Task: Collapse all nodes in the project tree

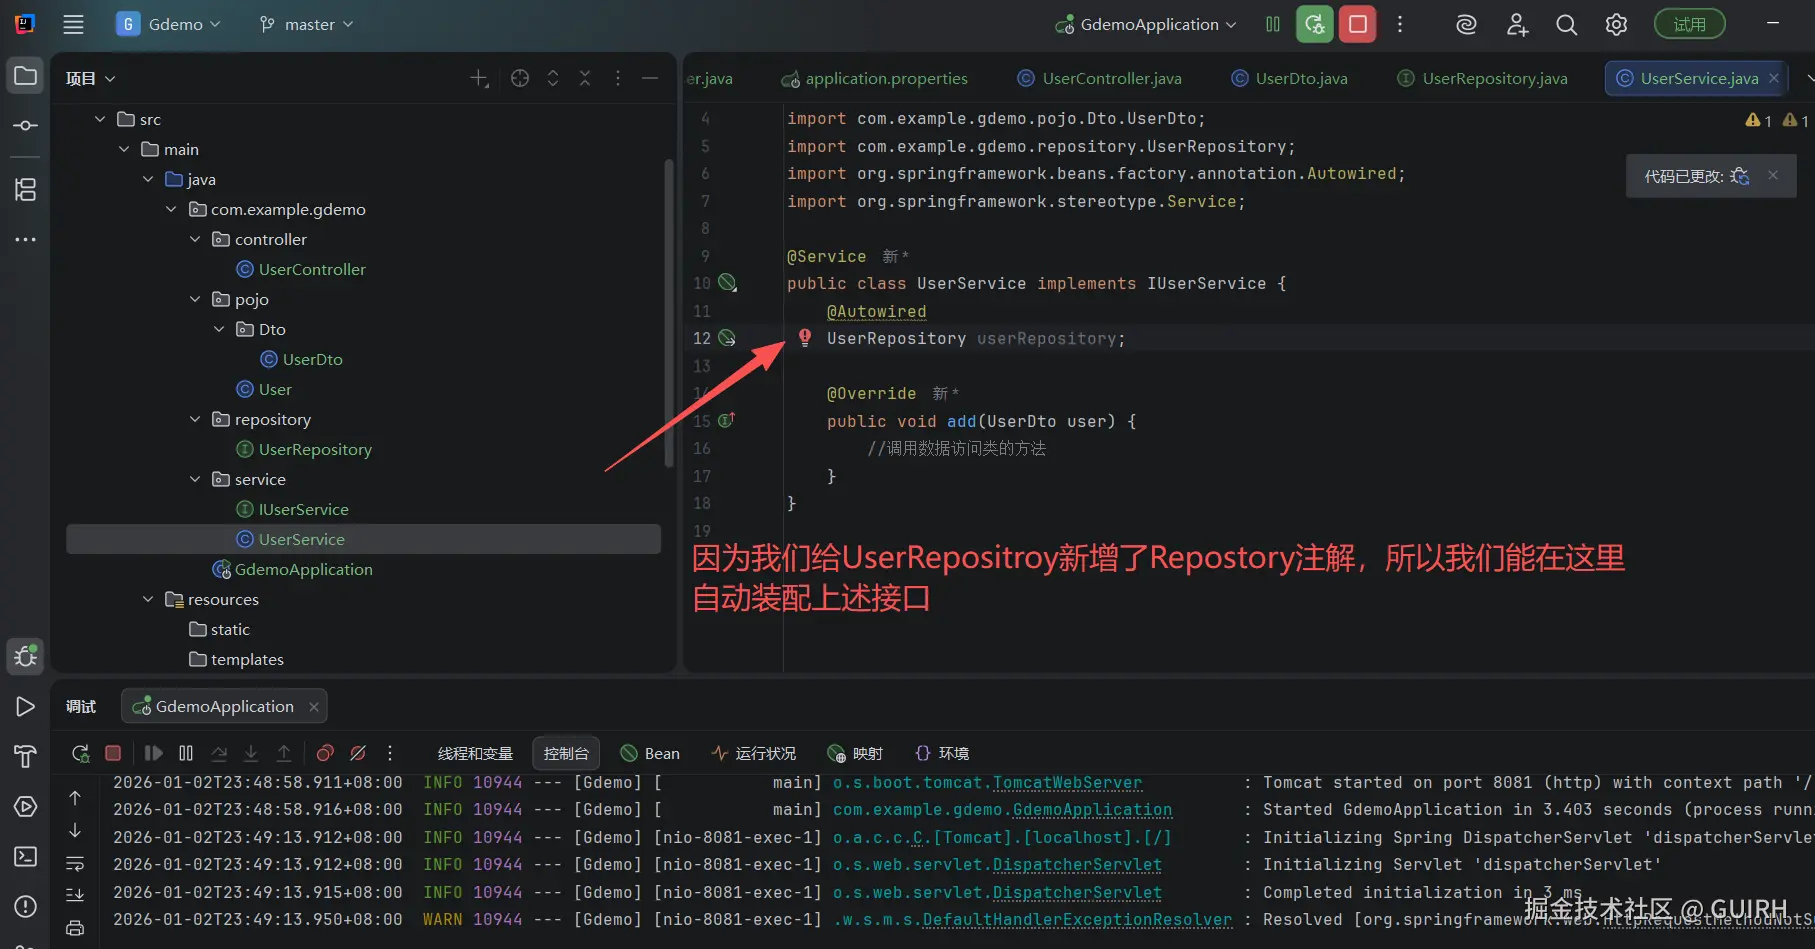Action: [x=585, y=79]
